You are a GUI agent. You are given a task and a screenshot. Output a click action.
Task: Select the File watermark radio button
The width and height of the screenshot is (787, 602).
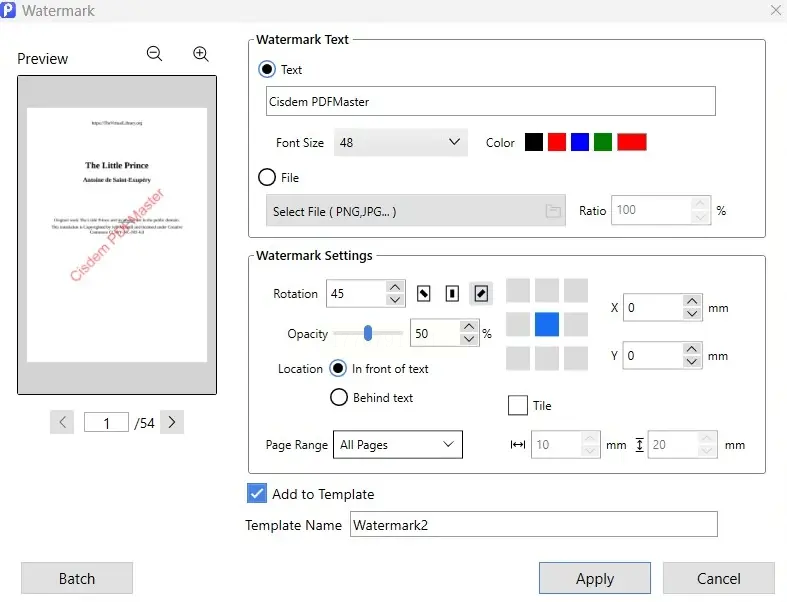[267, 177]
